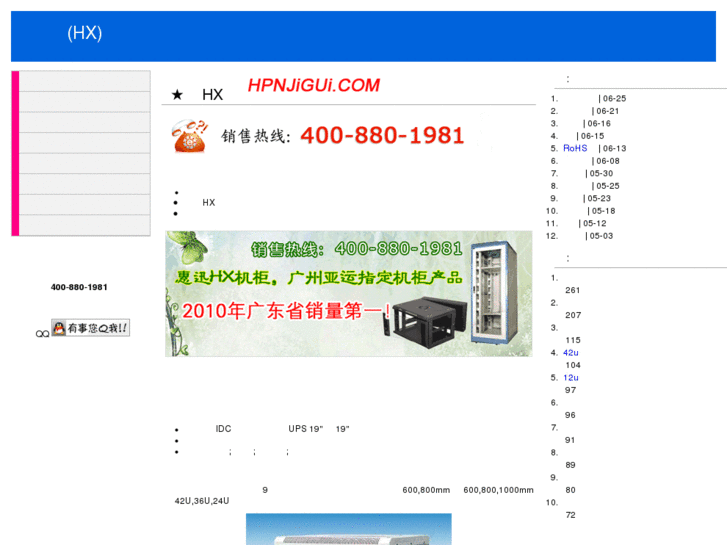
Task: Click the news date 05-03
Action: point(601,236)
